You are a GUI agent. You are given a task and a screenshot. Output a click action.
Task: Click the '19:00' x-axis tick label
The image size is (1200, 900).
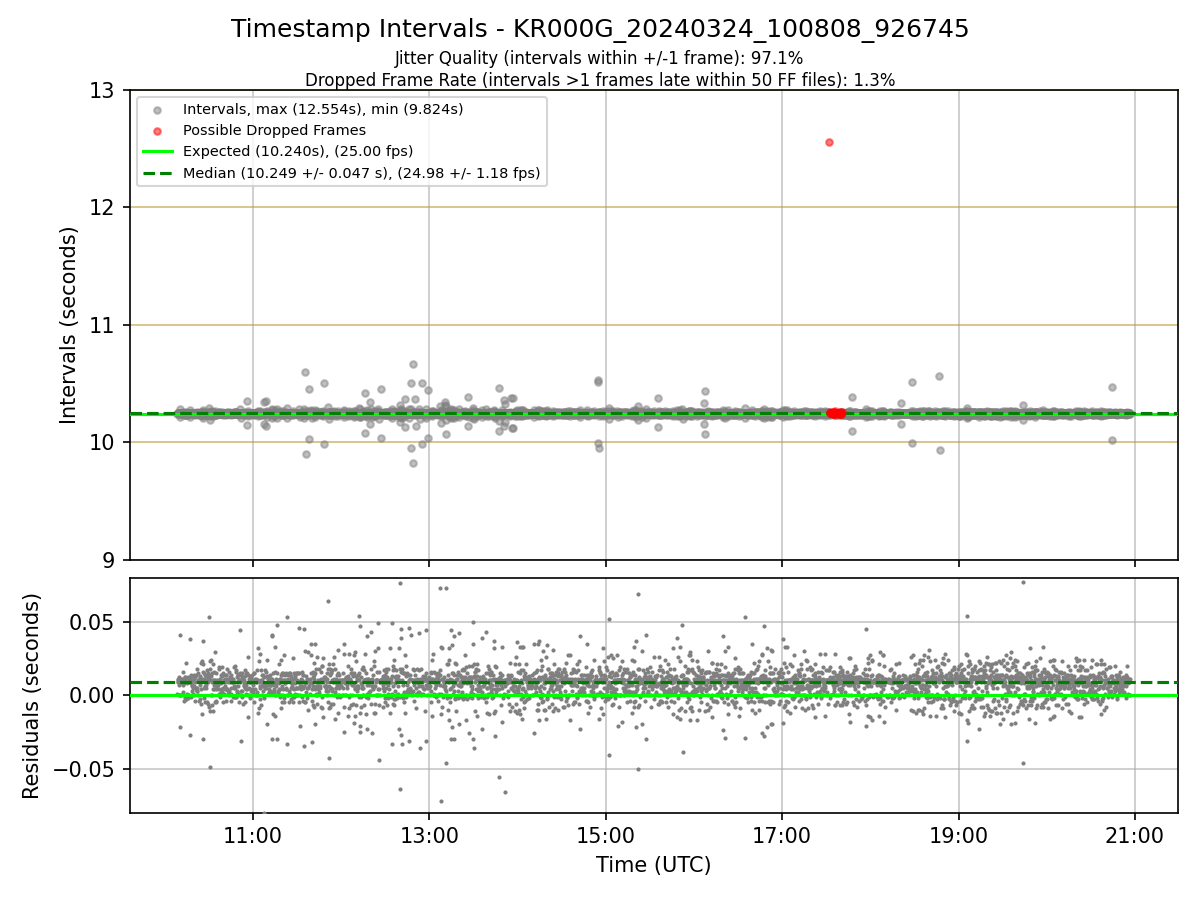tap(959, 836)
